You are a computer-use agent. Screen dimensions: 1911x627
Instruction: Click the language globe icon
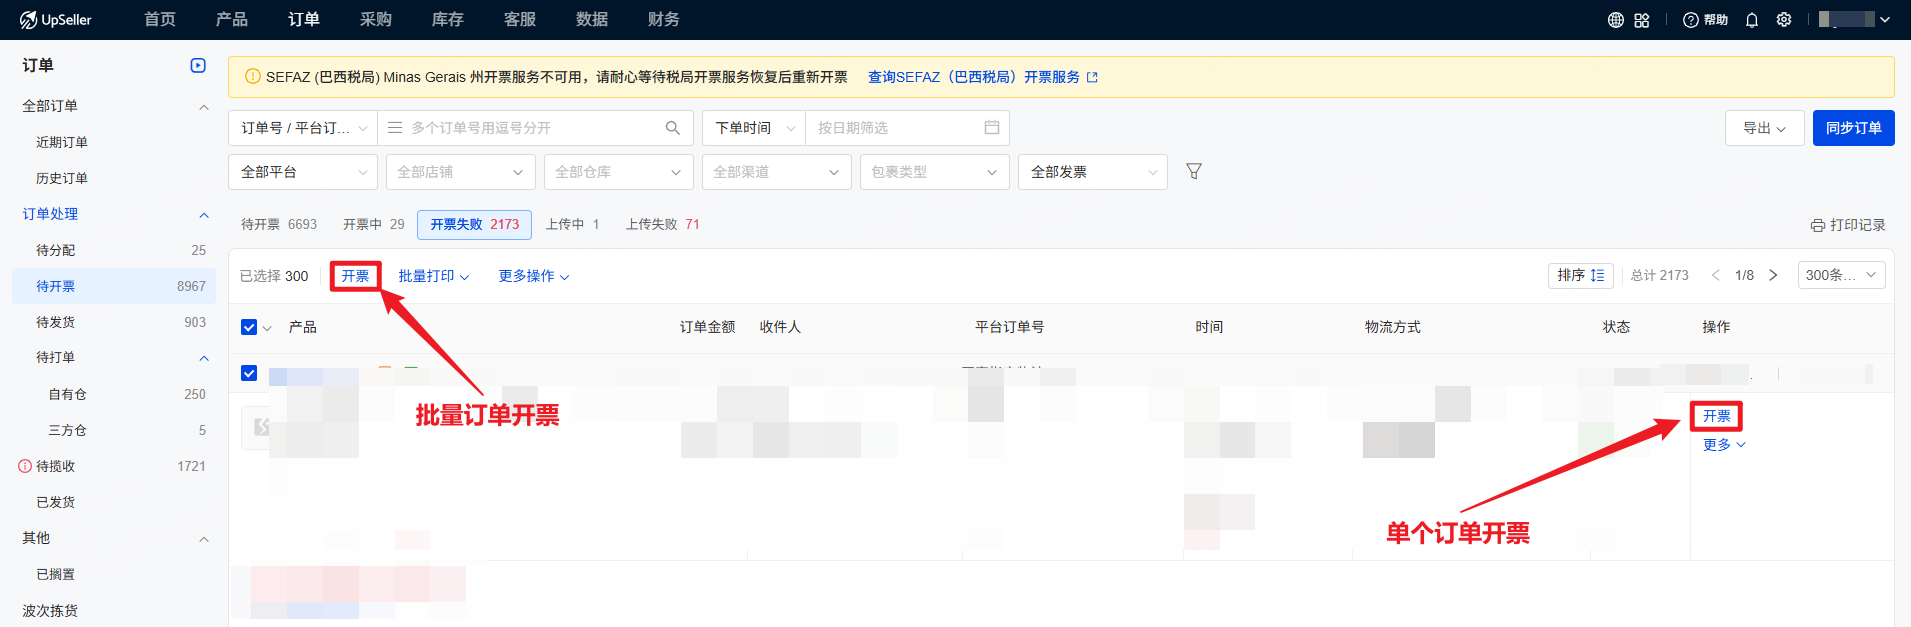pyautogui.click(x=1615, y=20)
